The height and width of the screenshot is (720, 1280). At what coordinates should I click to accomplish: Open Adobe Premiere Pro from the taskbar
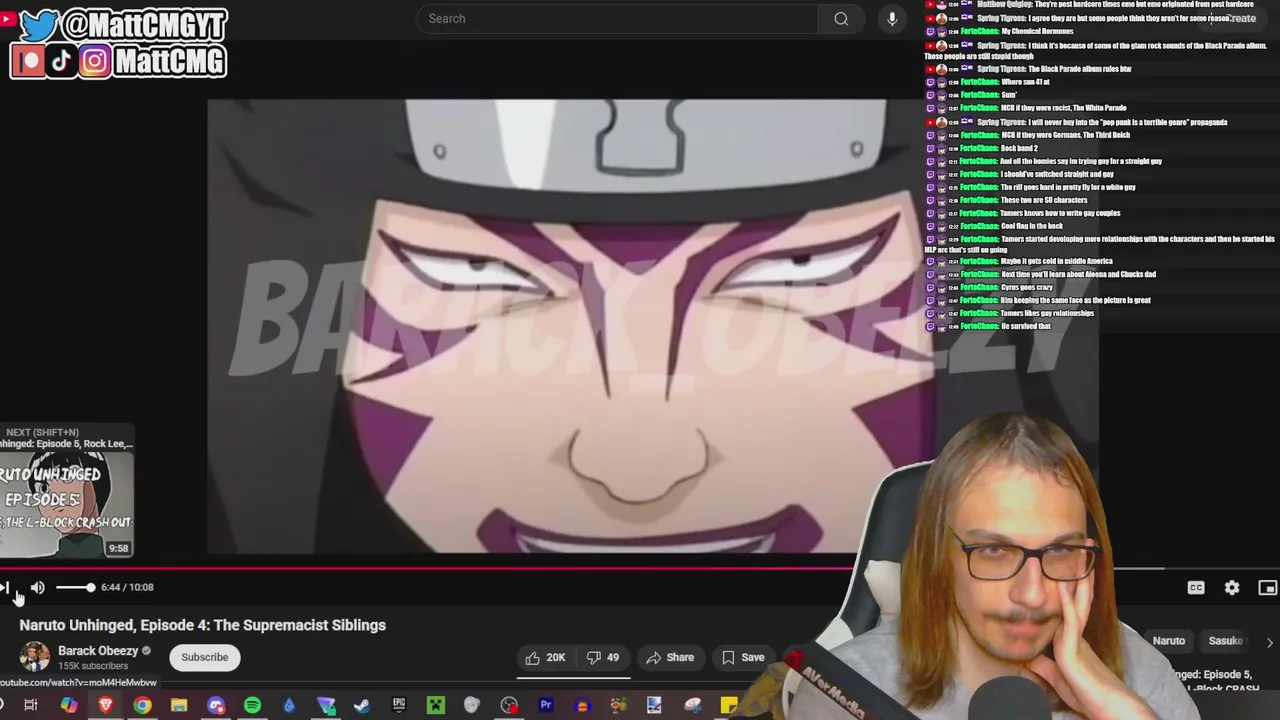pos(546,705)
